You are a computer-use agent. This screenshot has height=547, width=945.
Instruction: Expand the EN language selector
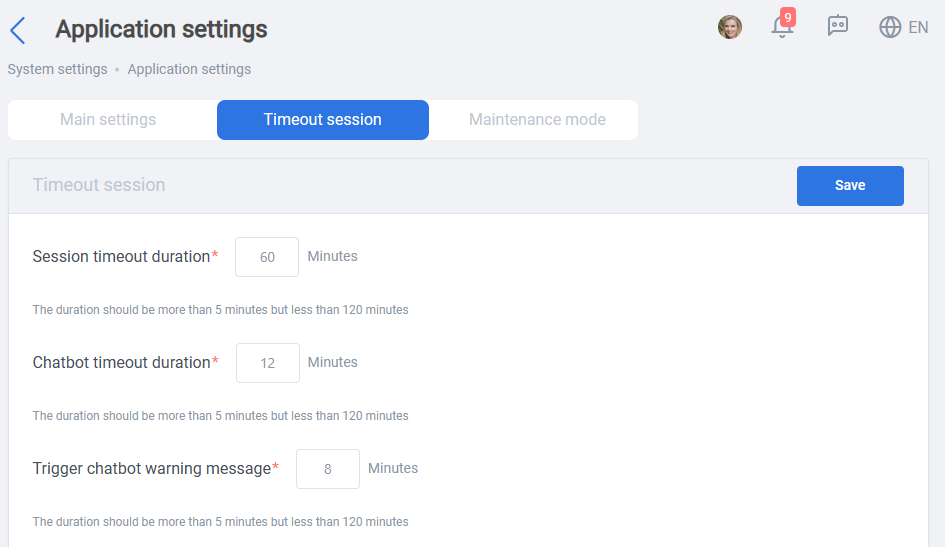[x=918, y=27]
